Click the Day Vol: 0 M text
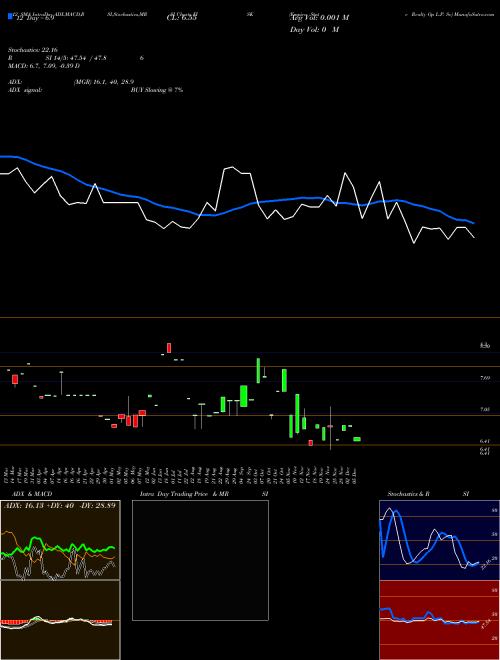 tap(314, 30)
